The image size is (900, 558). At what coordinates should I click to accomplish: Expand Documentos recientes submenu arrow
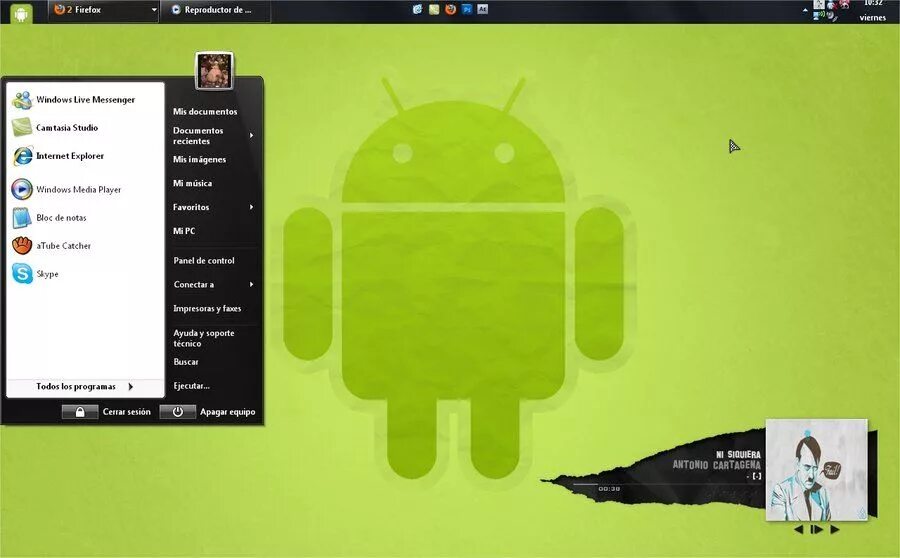tap(251, 135)
